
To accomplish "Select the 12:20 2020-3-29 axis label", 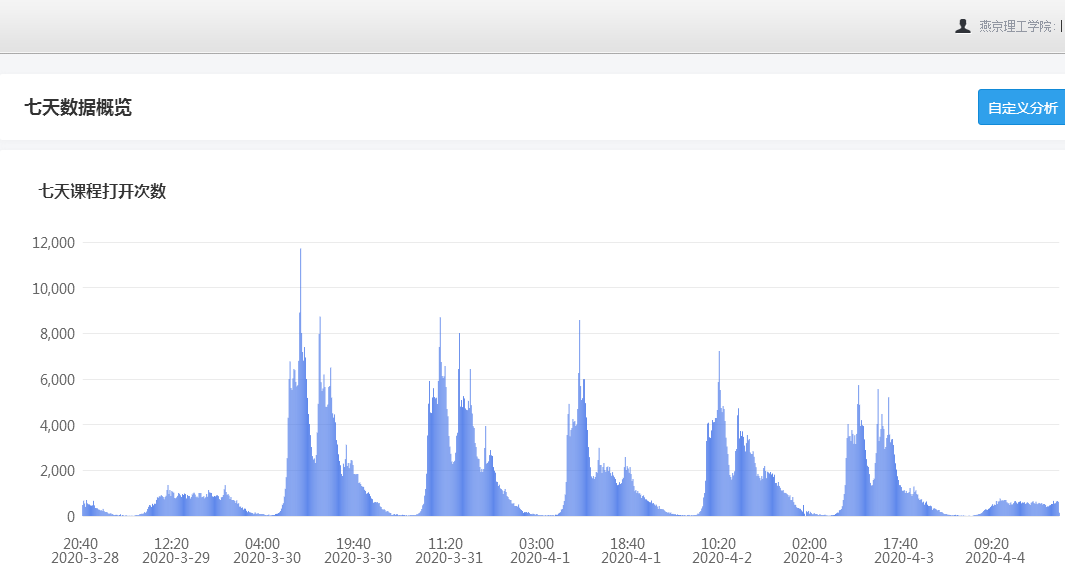I will pyautogui.click(x=175, y=550).
